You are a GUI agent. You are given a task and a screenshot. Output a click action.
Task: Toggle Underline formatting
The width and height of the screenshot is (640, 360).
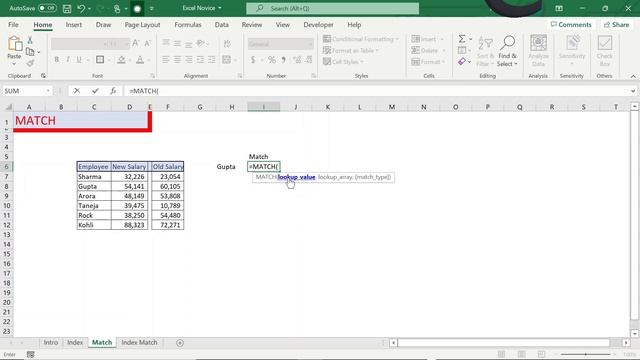[79, 60]
